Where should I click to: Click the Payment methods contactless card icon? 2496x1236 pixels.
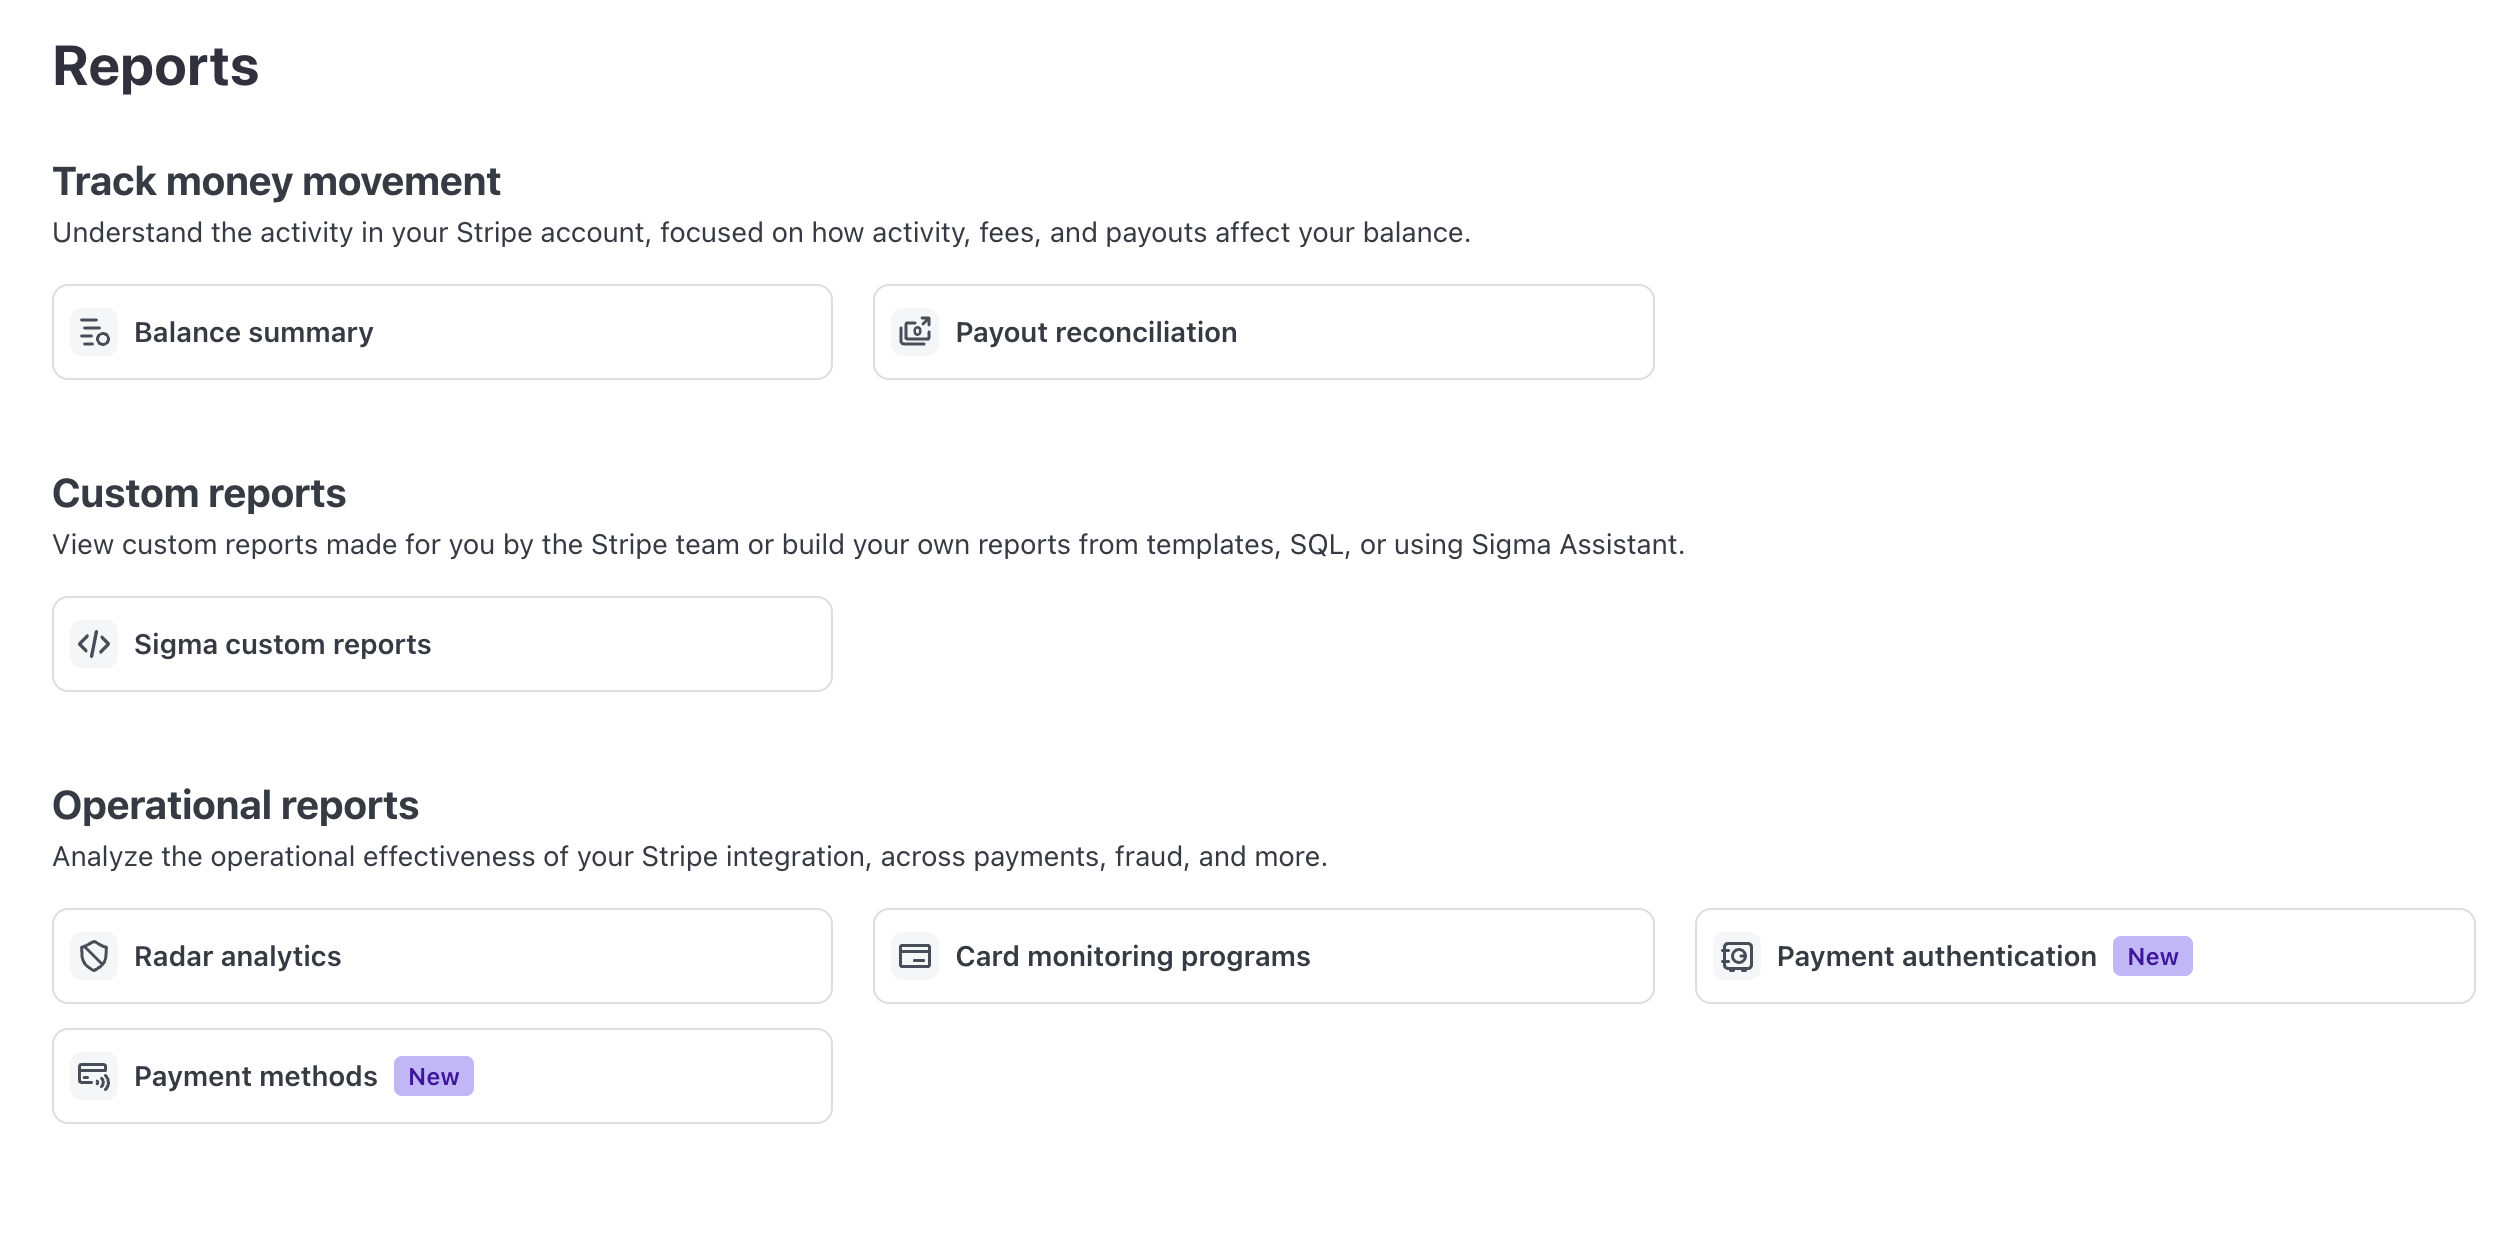(94, 1076)
